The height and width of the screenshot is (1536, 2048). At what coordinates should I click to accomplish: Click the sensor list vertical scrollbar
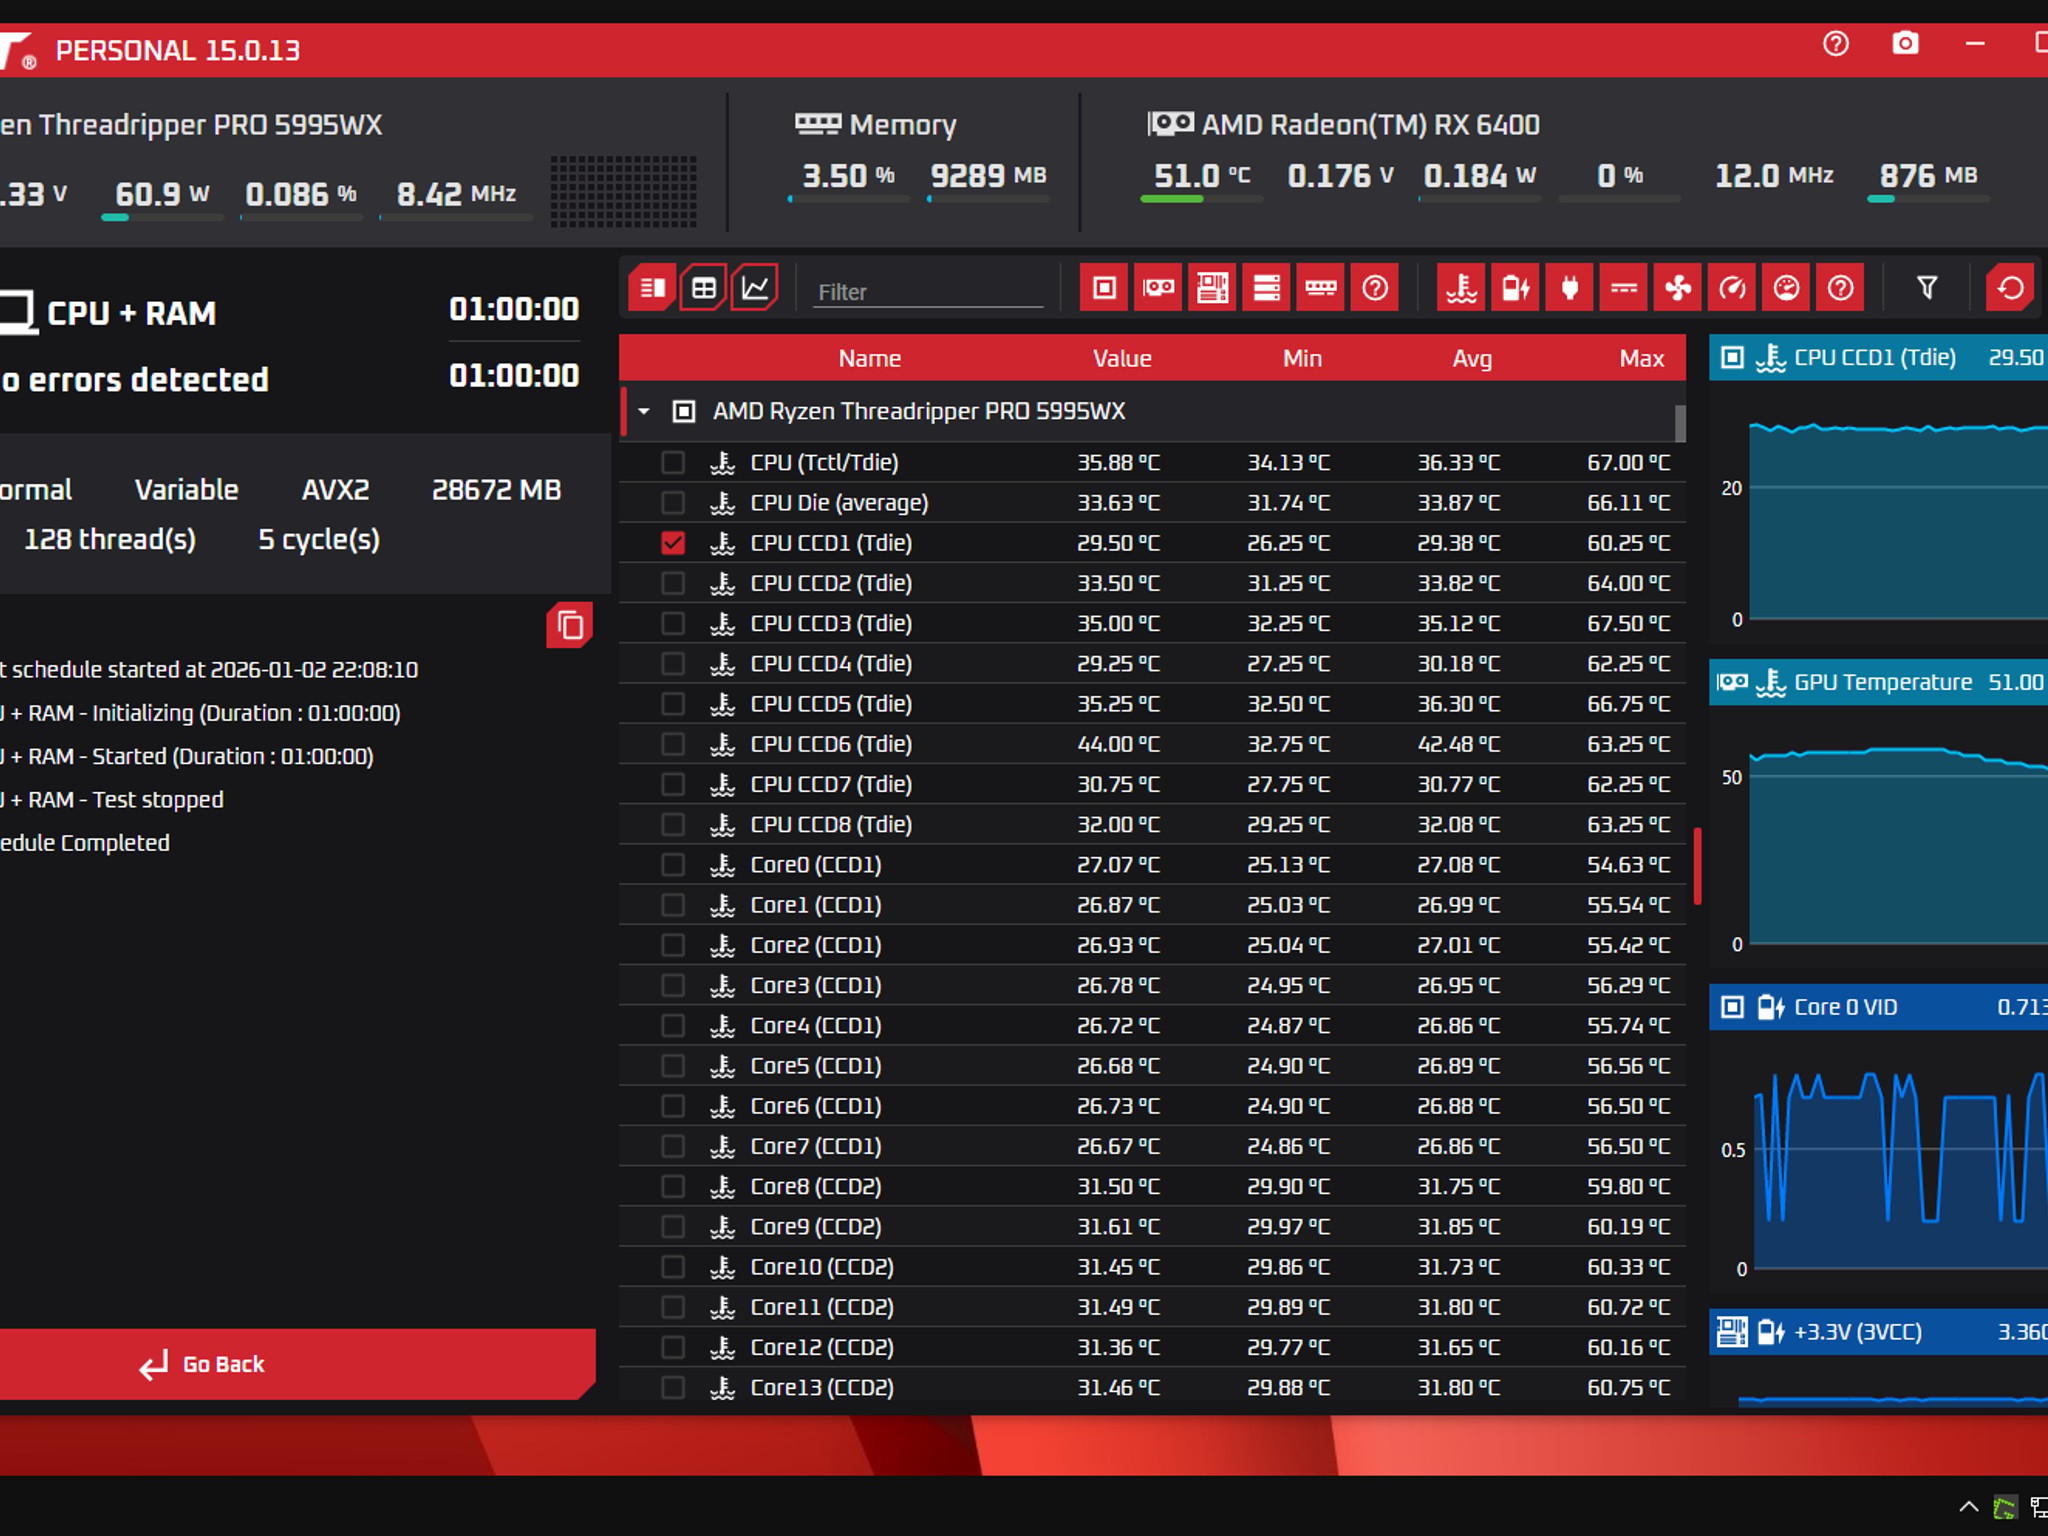tap(1681, 422)
